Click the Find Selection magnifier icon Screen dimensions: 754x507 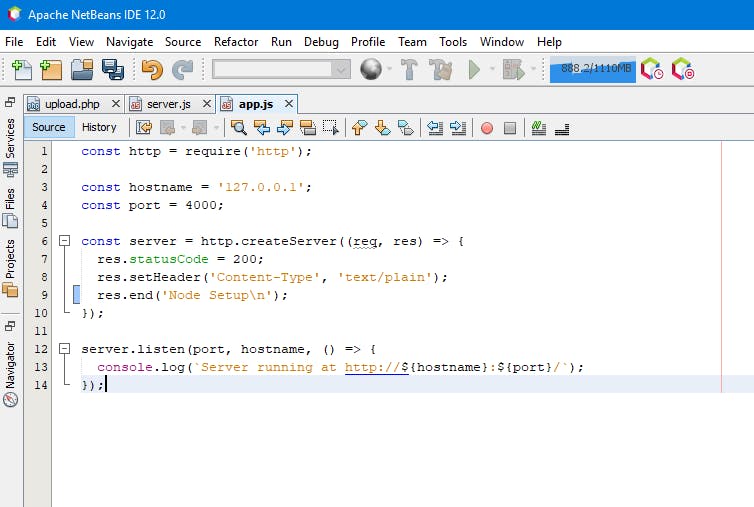(239, 127)
